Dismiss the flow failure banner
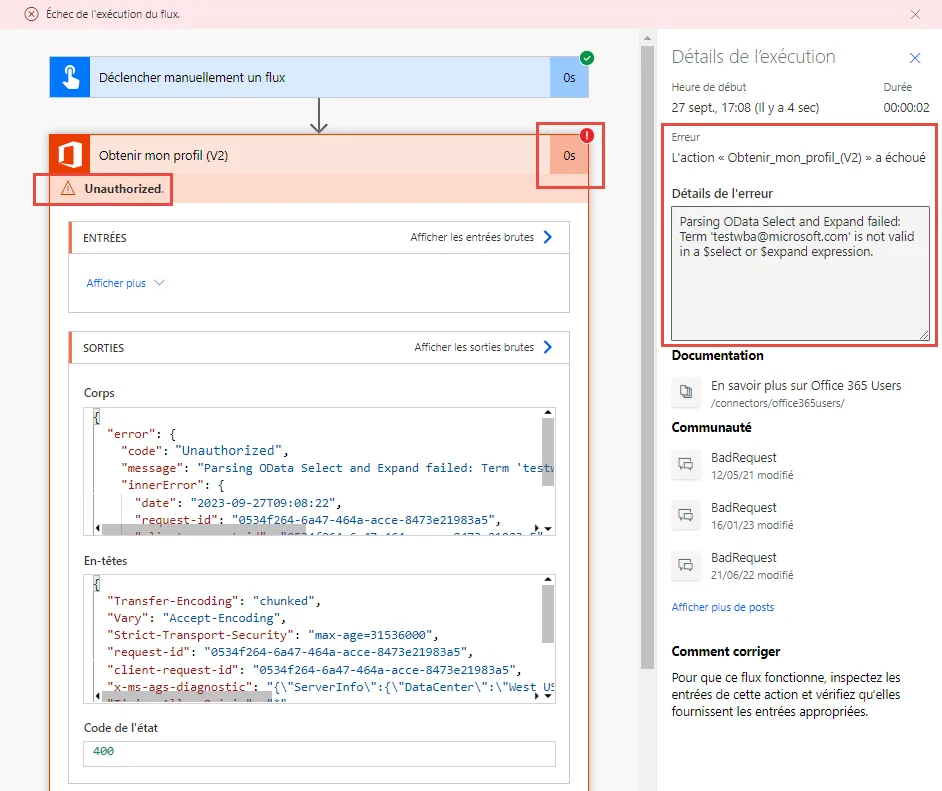942x791 pixels. (x=915, y=14)
